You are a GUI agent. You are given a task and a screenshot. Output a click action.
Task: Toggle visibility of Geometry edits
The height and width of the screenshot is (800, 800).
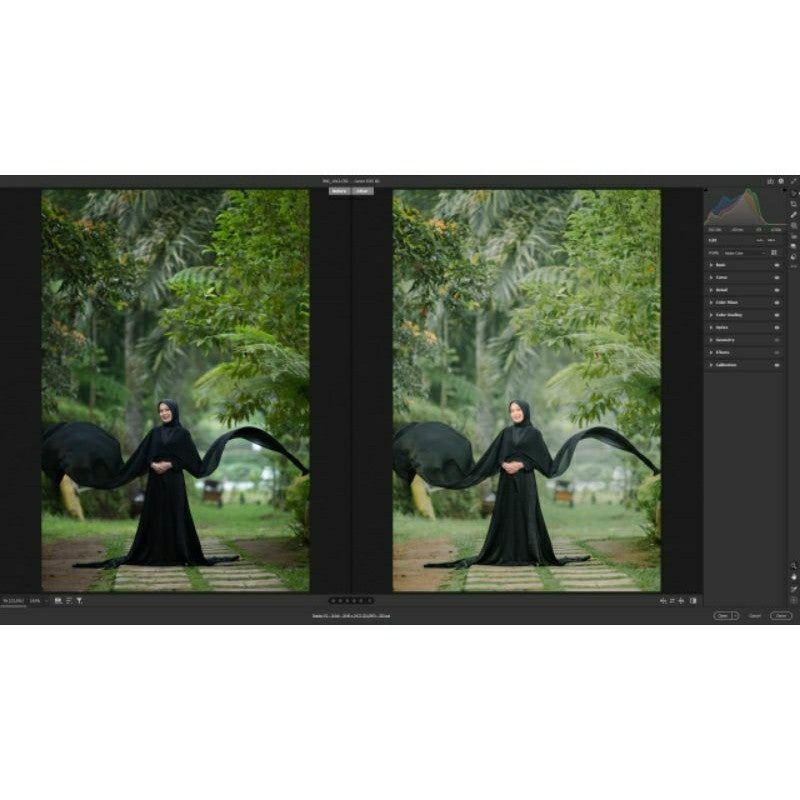tap(777, 340)
